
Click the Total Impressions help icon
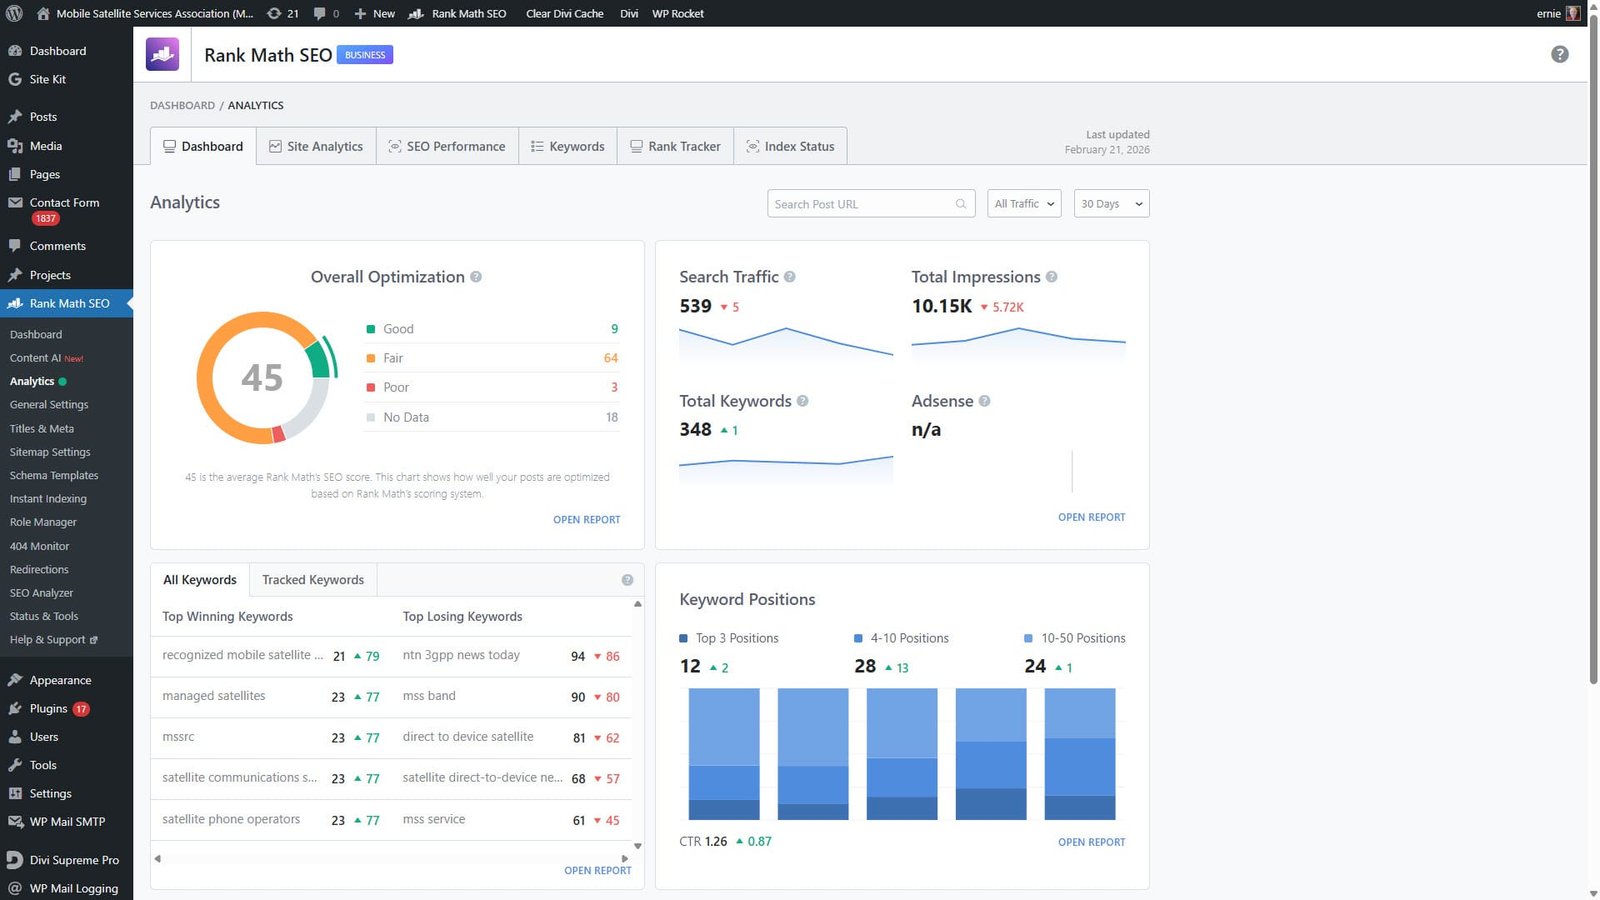pos(1051,277)
